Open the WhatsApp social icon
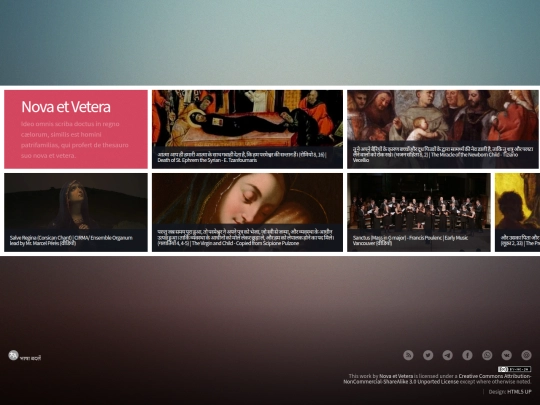Screen dimensions: 540x405 [487, 355]
